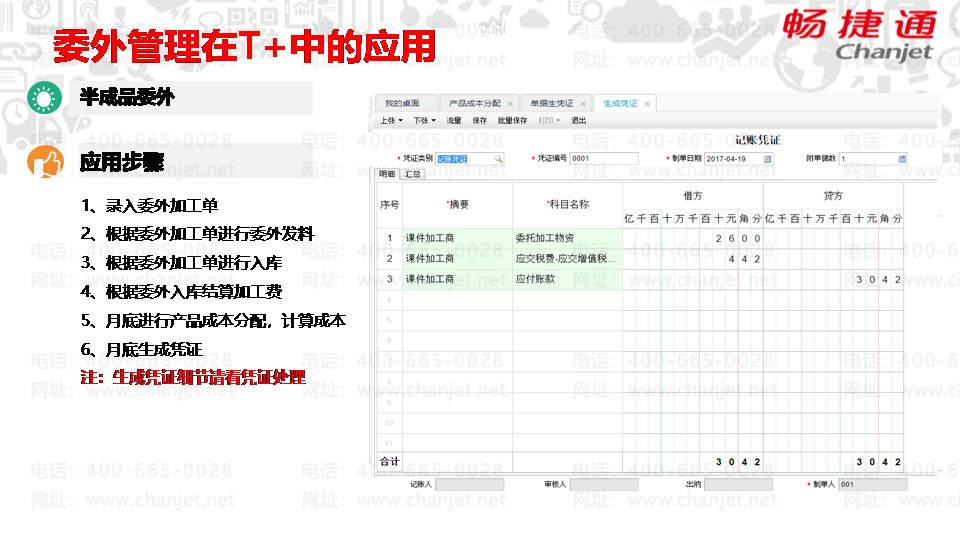Click the 制单人 field showing 001
This screenshot has height=540, width=960.
click(x=872, y=484)
